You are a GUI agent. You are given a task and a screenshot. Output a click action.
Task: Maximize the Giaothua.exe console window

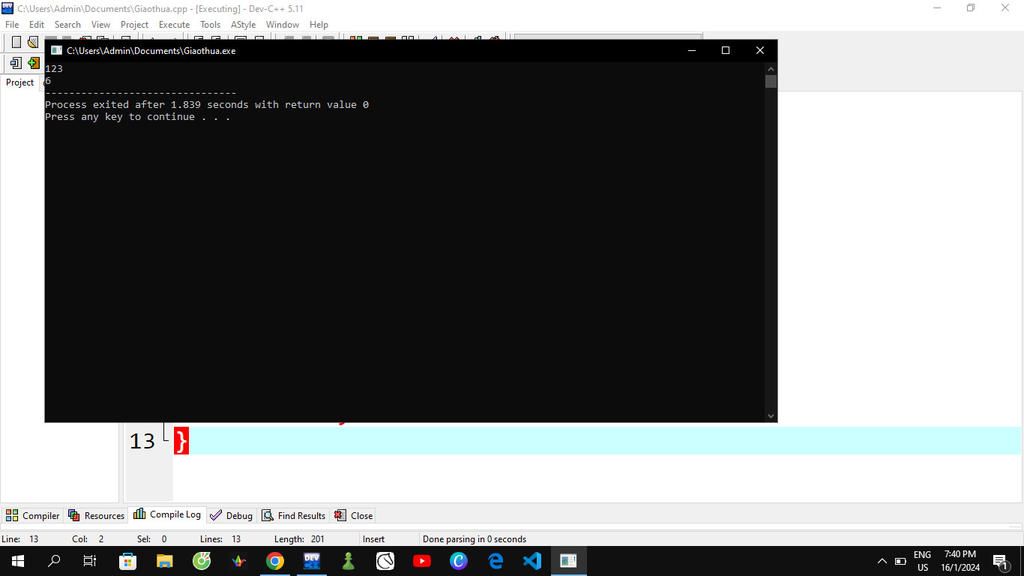point(725,50)
